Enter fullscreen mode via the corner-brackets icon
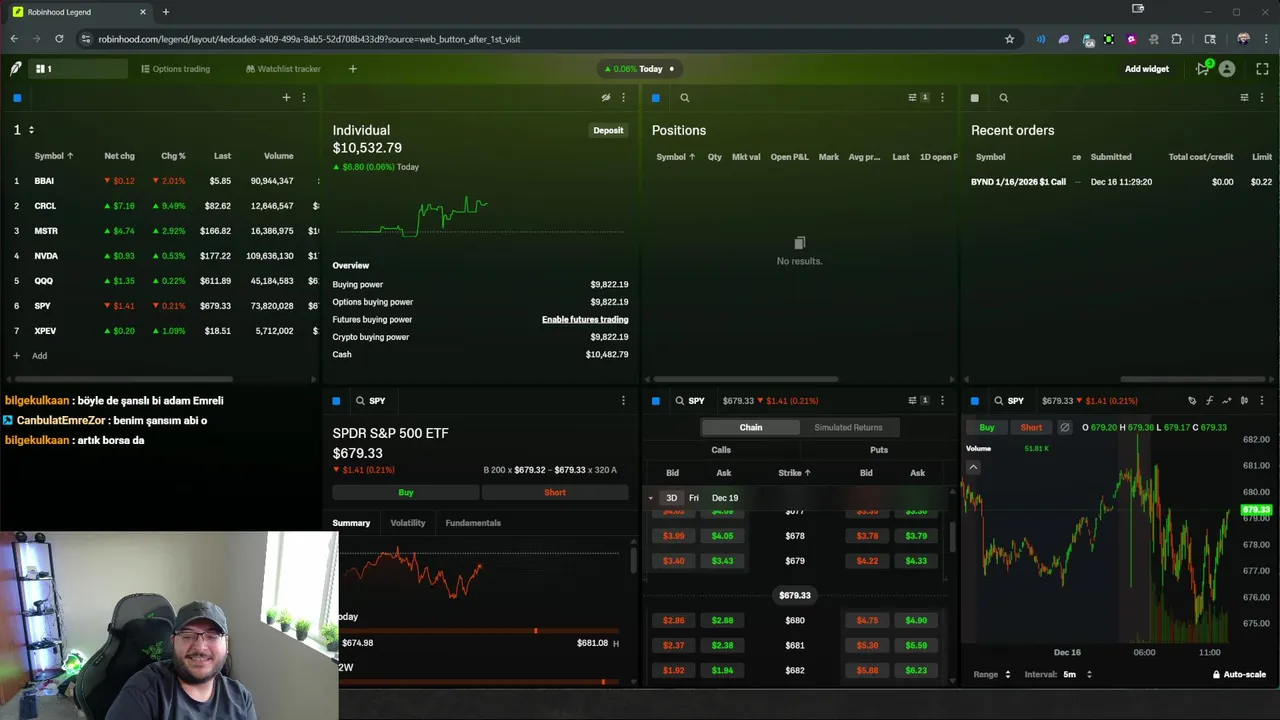This screenshot has width=1280, height=720. [x=1262, y=69]
